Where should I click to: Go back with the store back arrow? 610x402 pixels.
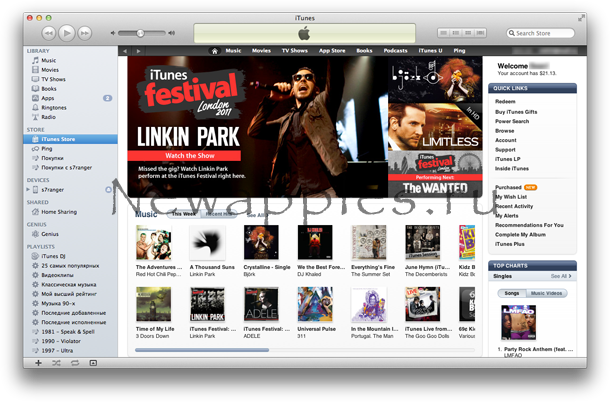click(125, 51)
